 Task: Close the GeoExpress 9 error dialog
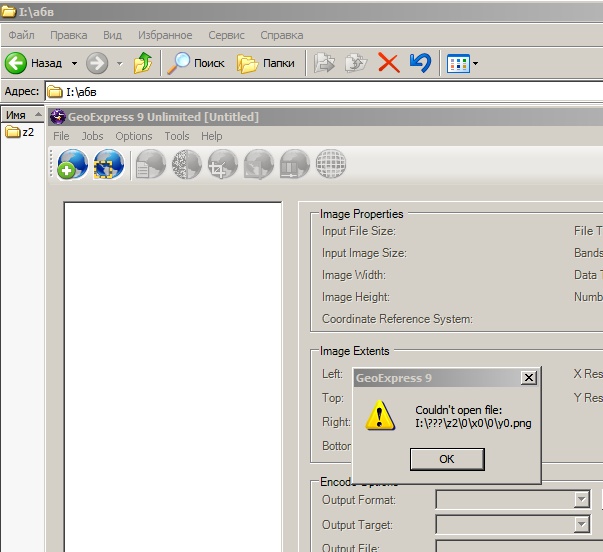click(528, 378)
